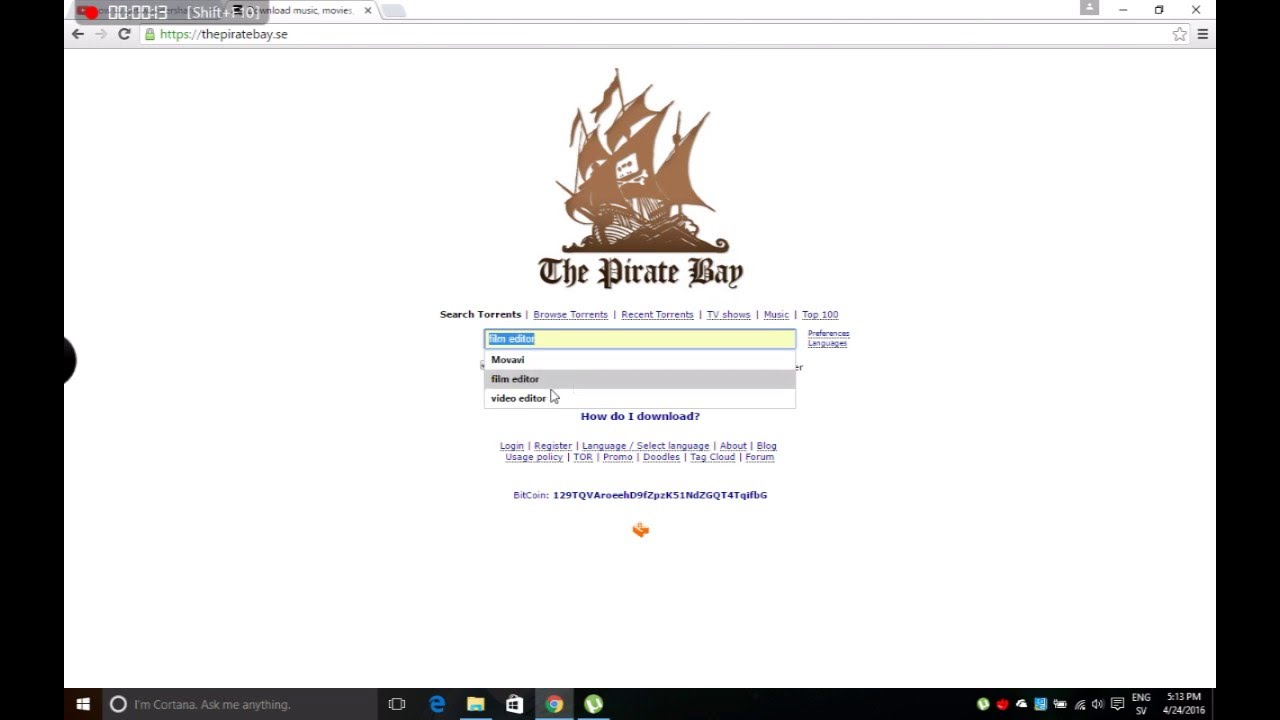The width and height of the screenshot is (1280, 720).
Task: Click the red tray icon
Action: click(x=1002, y=704)
